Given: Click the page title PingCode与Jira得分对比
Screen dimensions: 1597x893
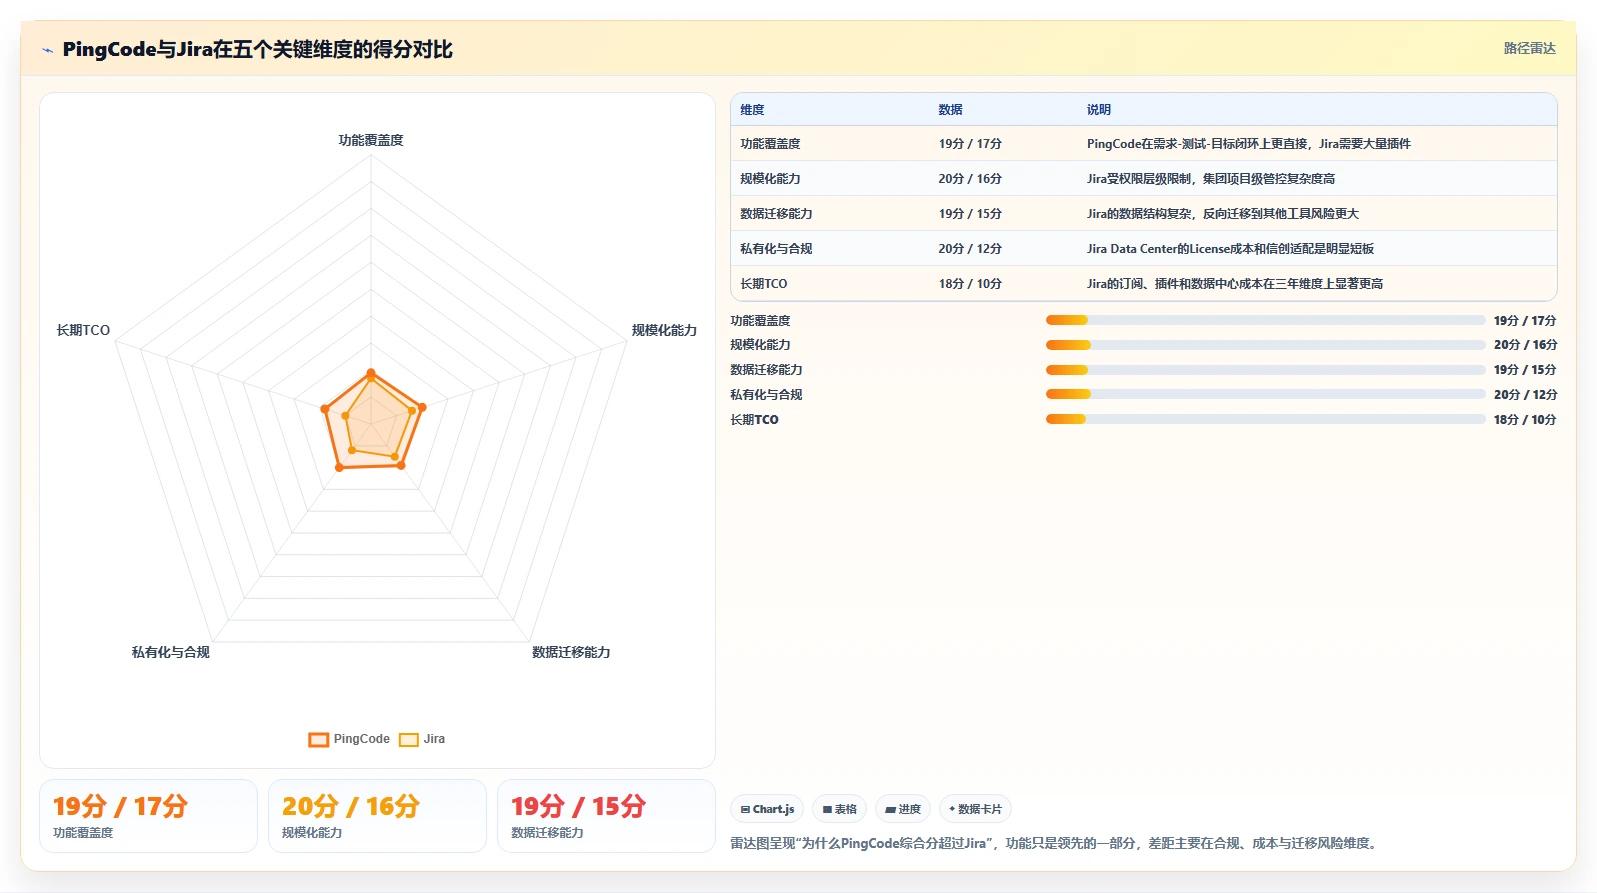Looking at the screenshot, I should pyautogui.click(x=257, y=49).
